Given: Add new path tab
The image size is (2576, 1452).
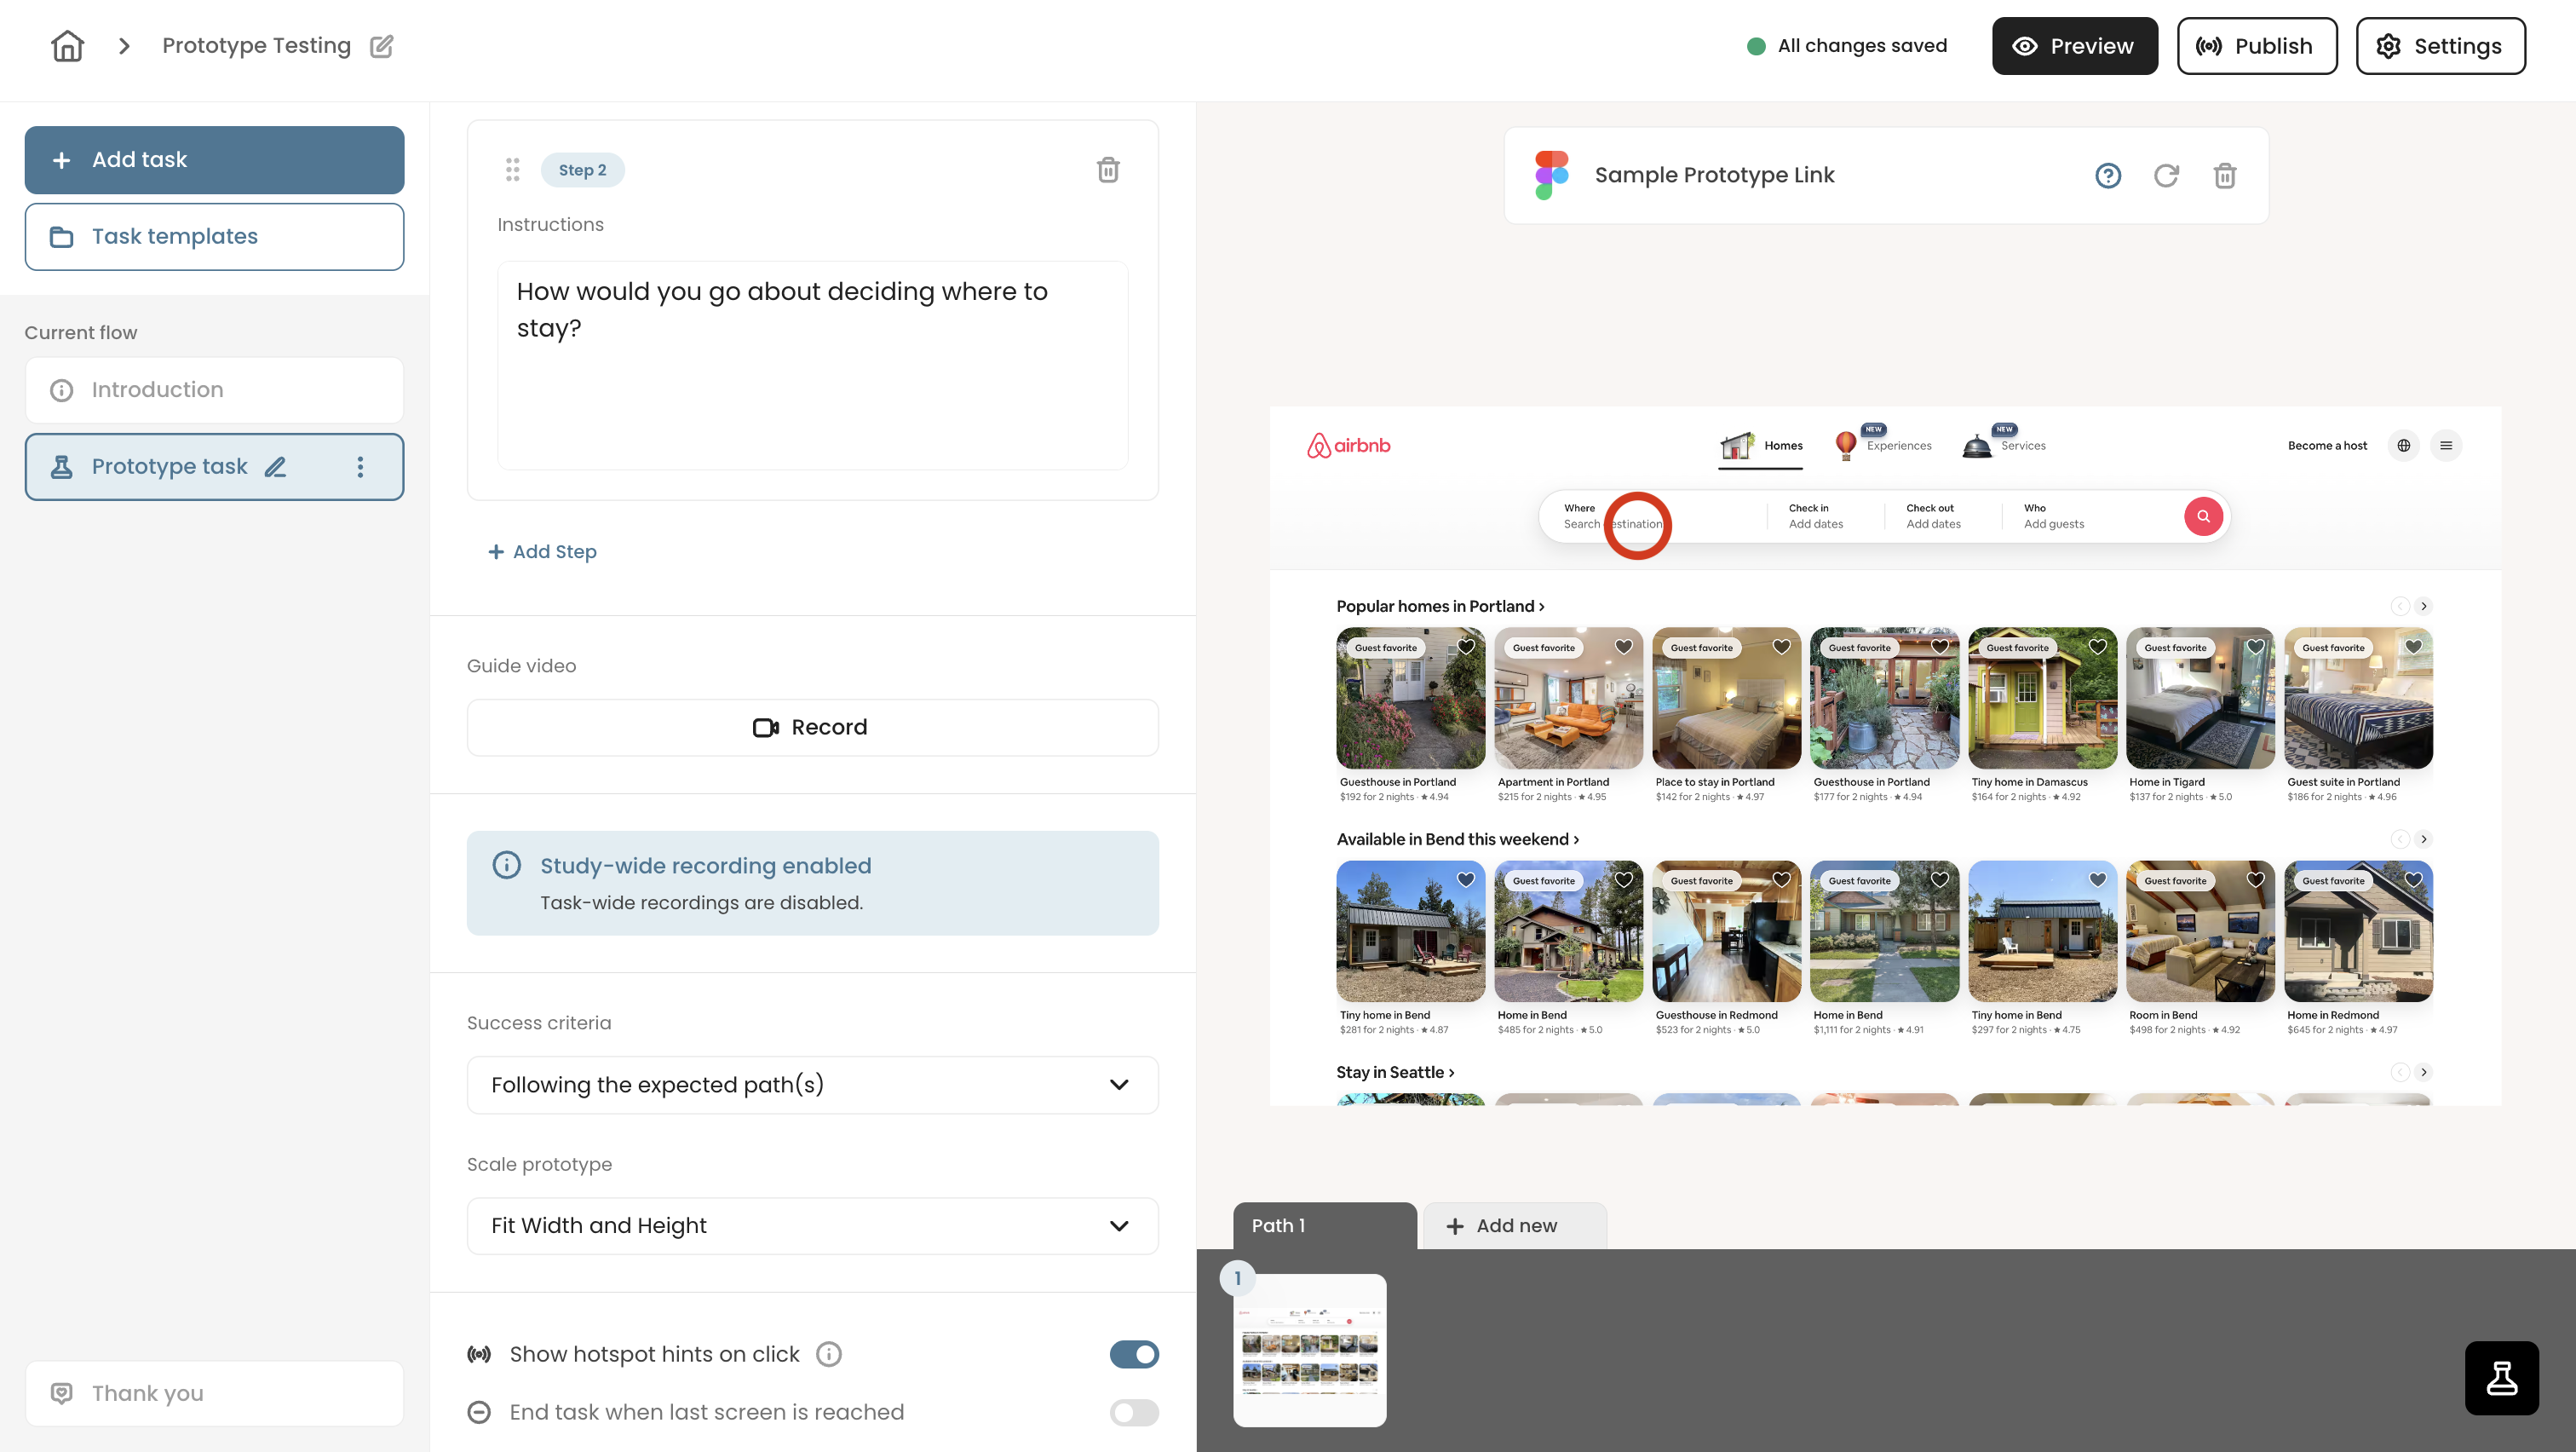Looking at the screenshot, I should click(1514, 1226).
